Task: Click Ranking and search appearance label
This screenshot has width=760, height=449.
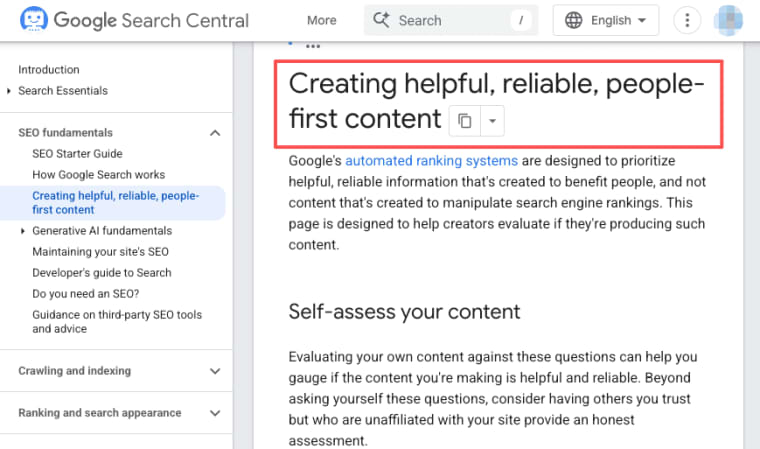Action: pyautogui.click(x=100, y=413)
